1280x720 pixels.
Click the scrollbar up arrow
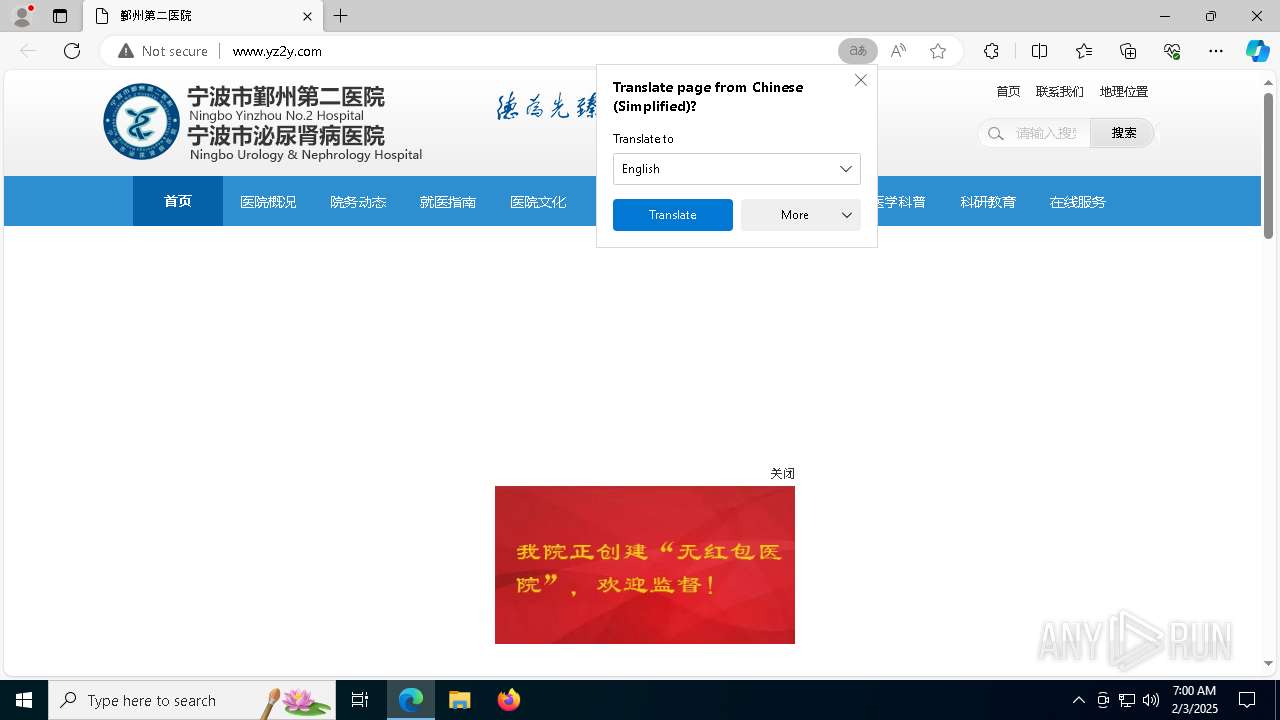click(x=1268, y=82)
